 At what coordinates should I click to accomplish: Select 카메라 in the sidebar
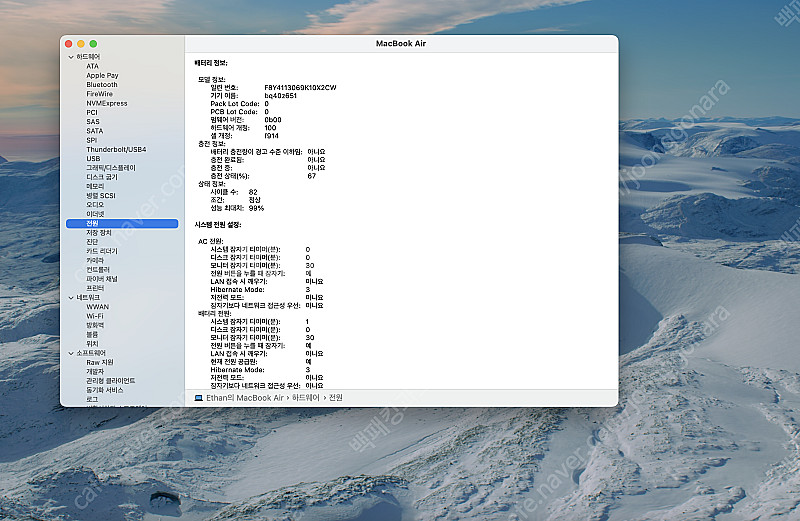95,261
